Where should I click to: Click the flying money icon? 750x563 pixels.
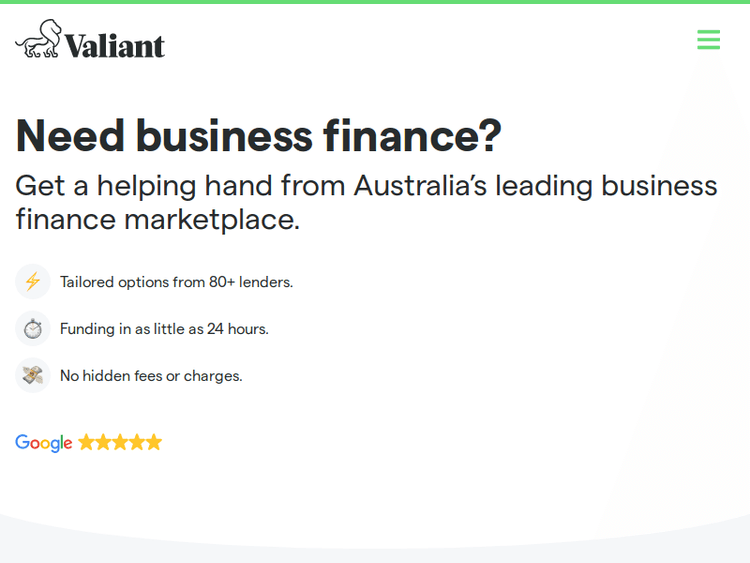coord(33,376)
